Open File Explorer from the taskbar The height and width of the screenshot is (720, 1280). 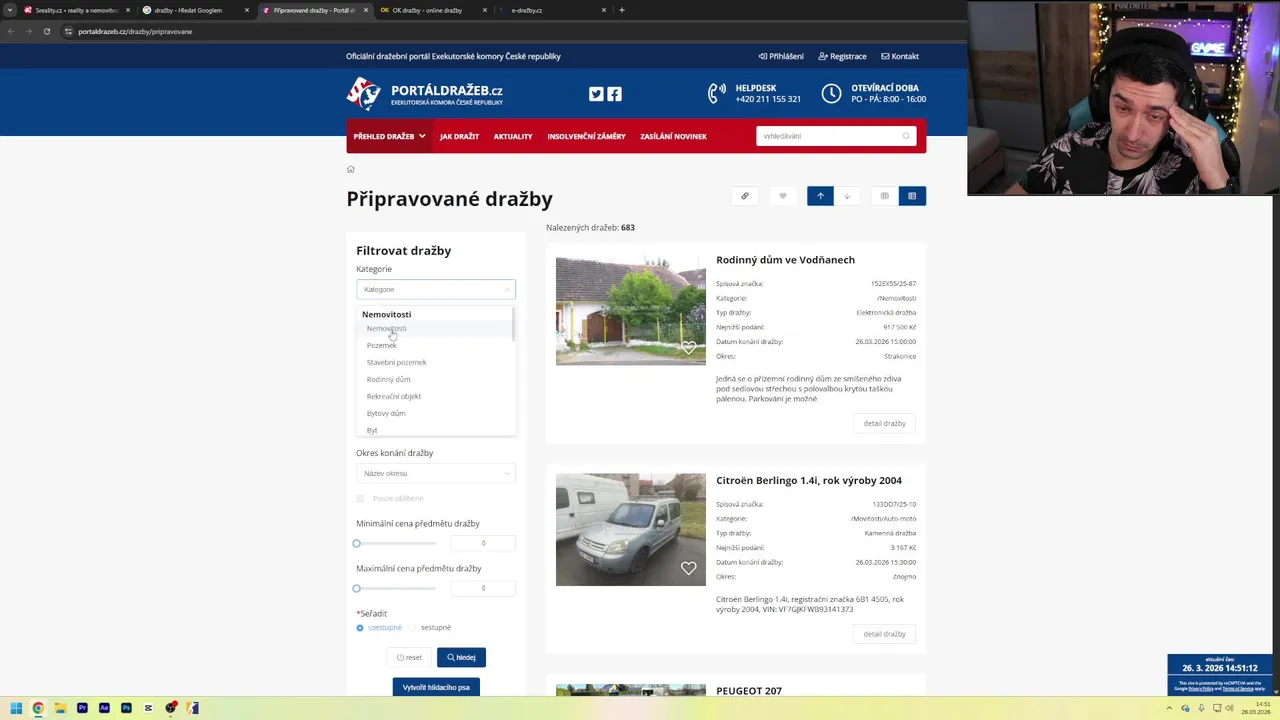[60, 708]
